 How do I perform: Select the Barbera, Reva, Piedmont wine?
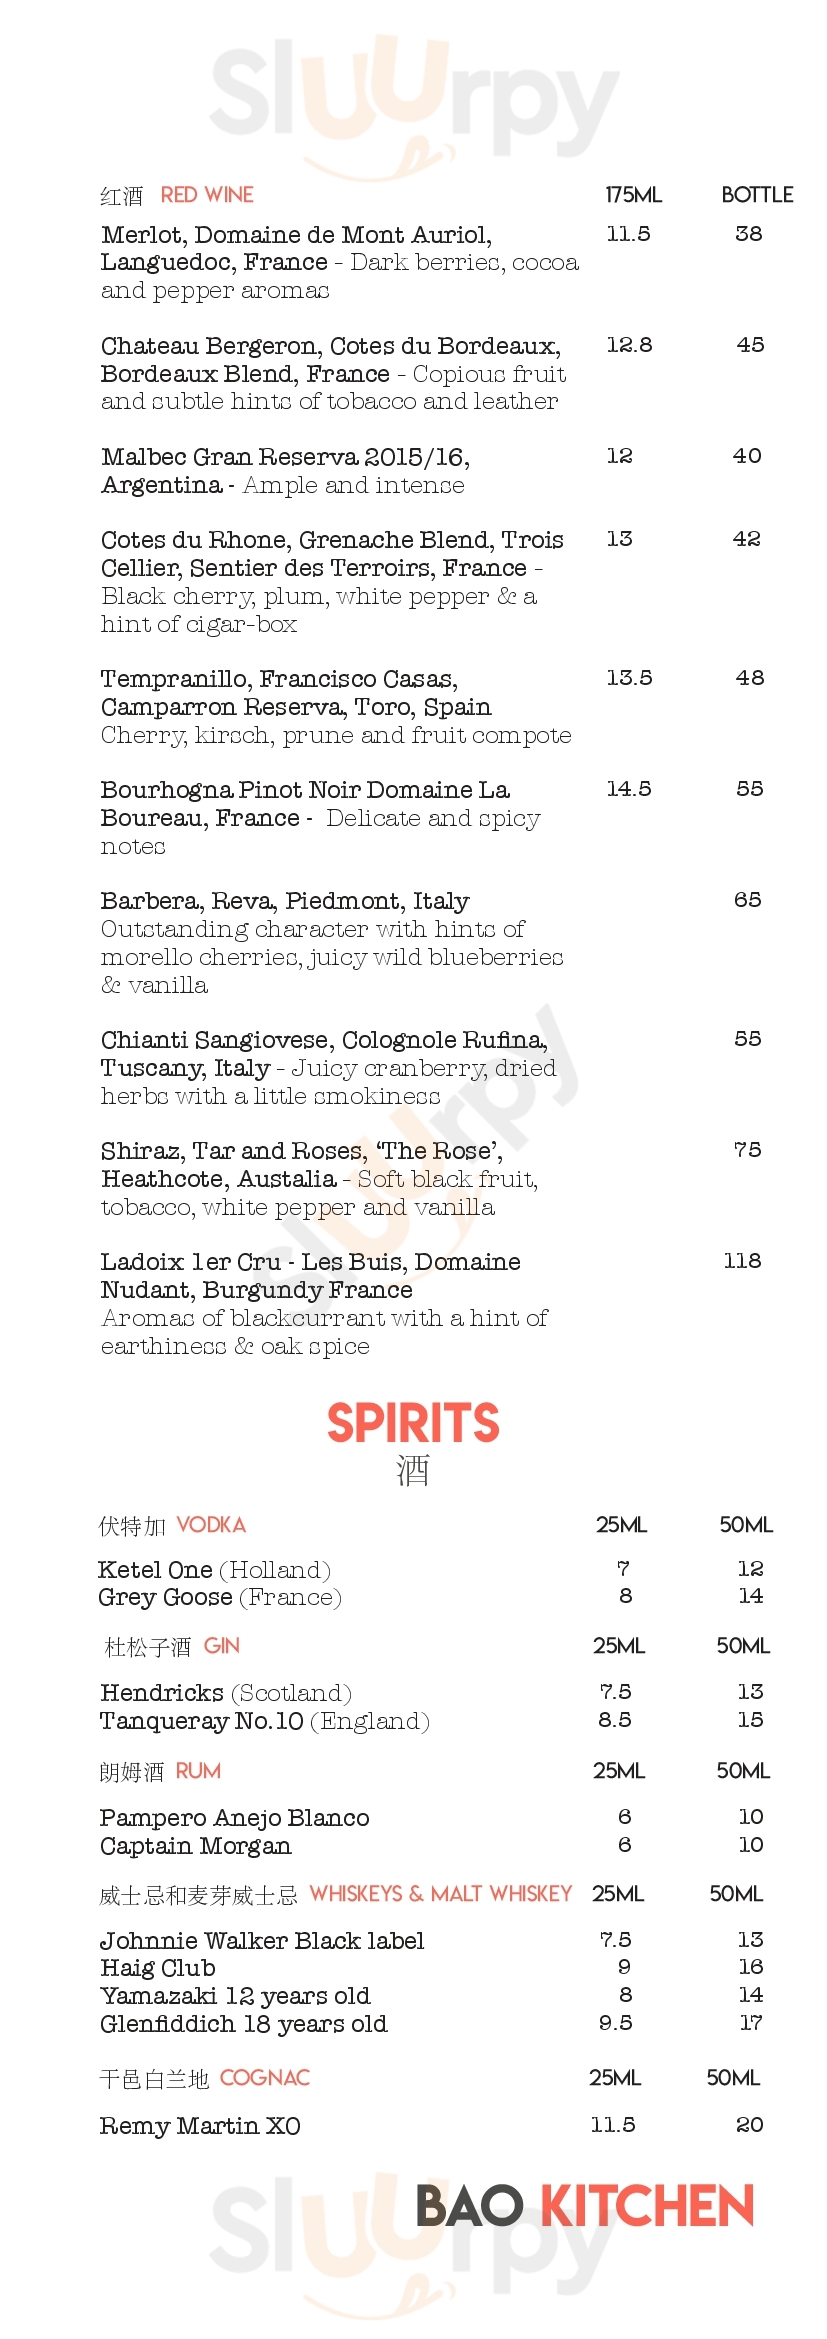[285, 901]
